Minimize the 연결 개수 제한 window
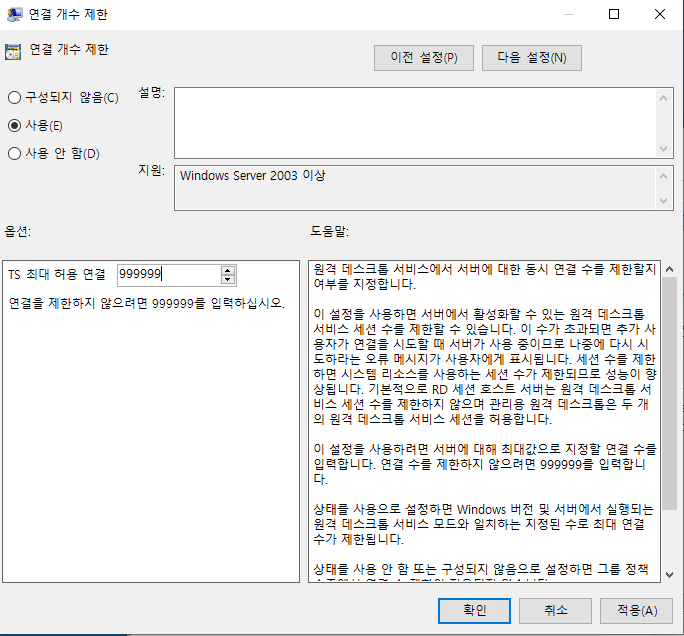This screenshot has width=684, height=636. (x=568, y=14)
